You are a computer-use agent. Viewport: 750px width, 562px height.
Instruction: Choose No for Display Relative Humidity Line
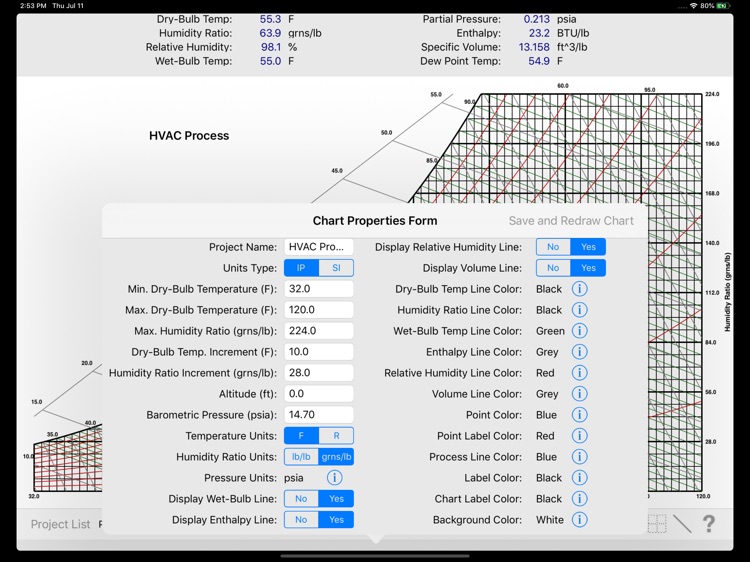point(553,247)
